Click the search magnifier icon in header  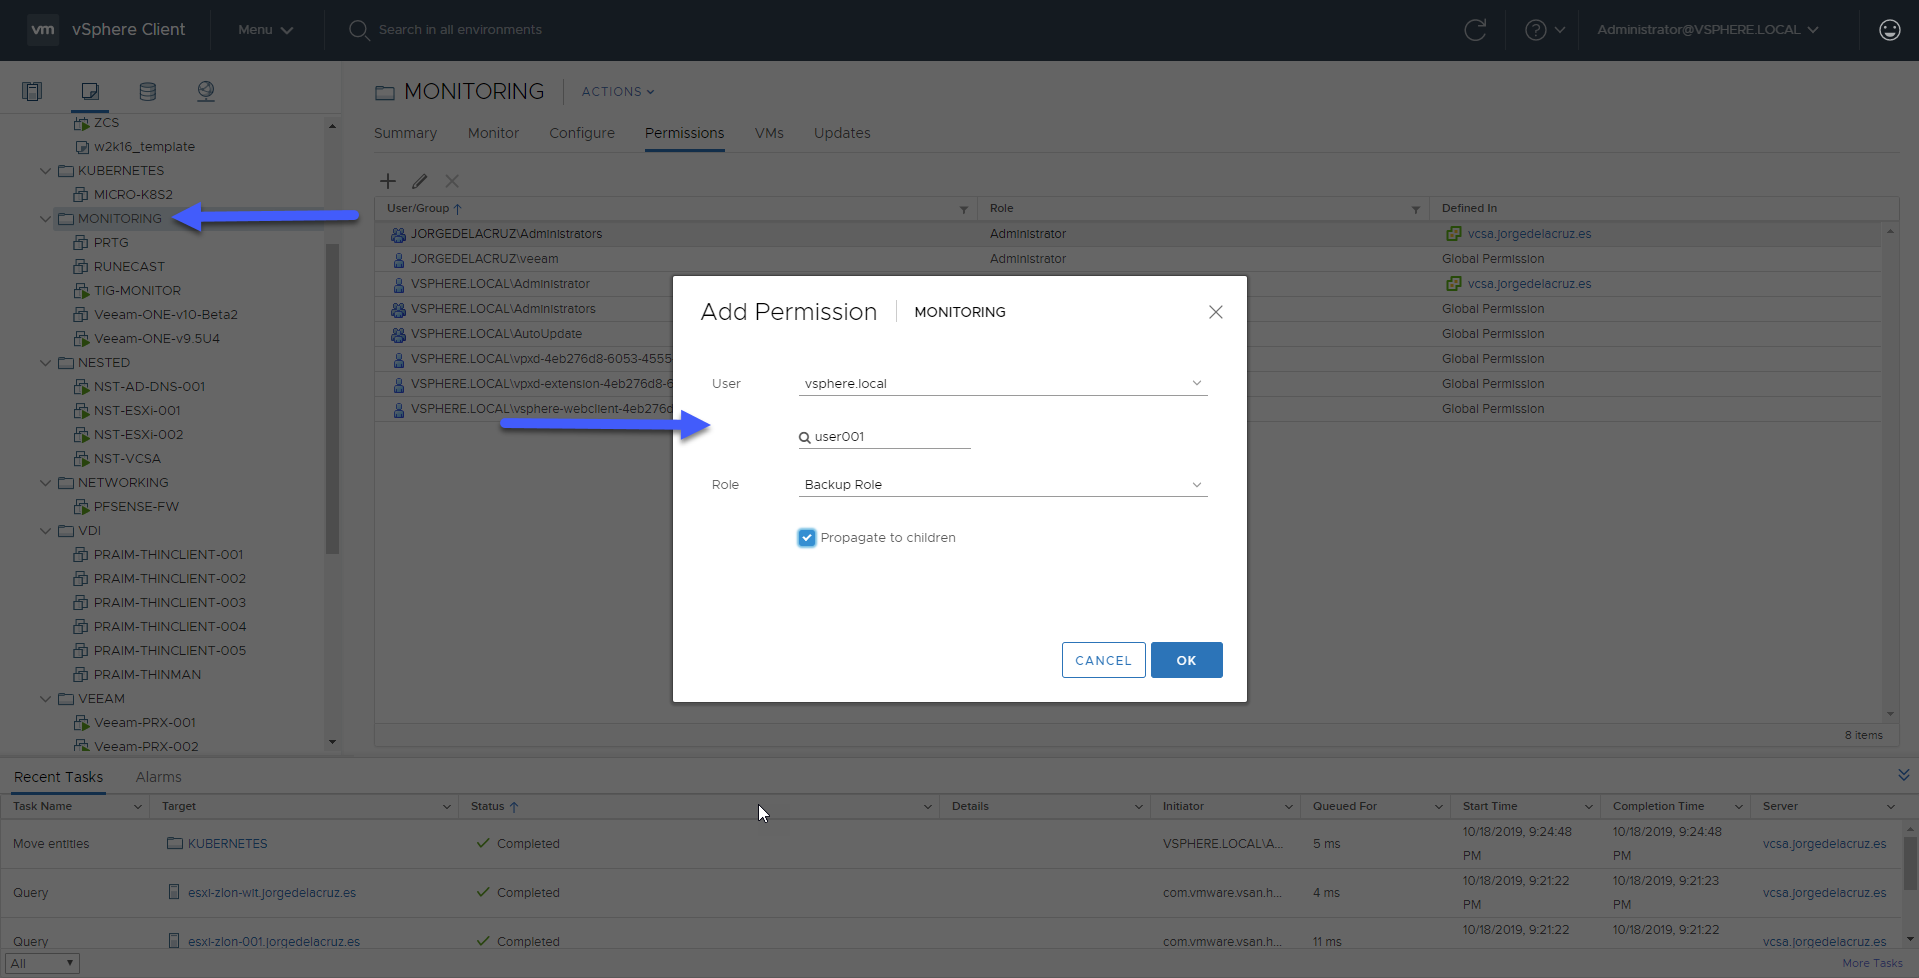[359, 30]
